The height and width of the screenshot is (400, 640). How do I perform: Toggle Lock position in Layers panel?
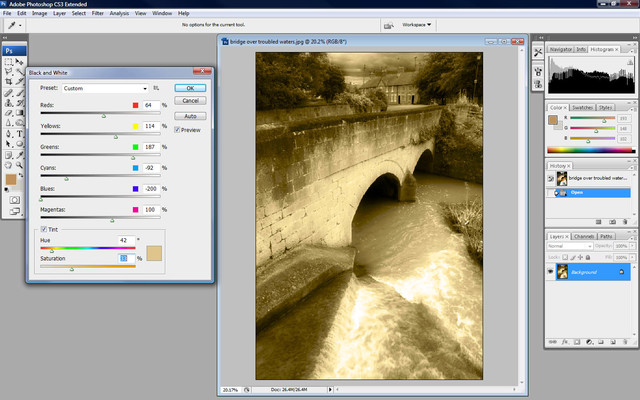pyautogui.click(x=580, y=258)
